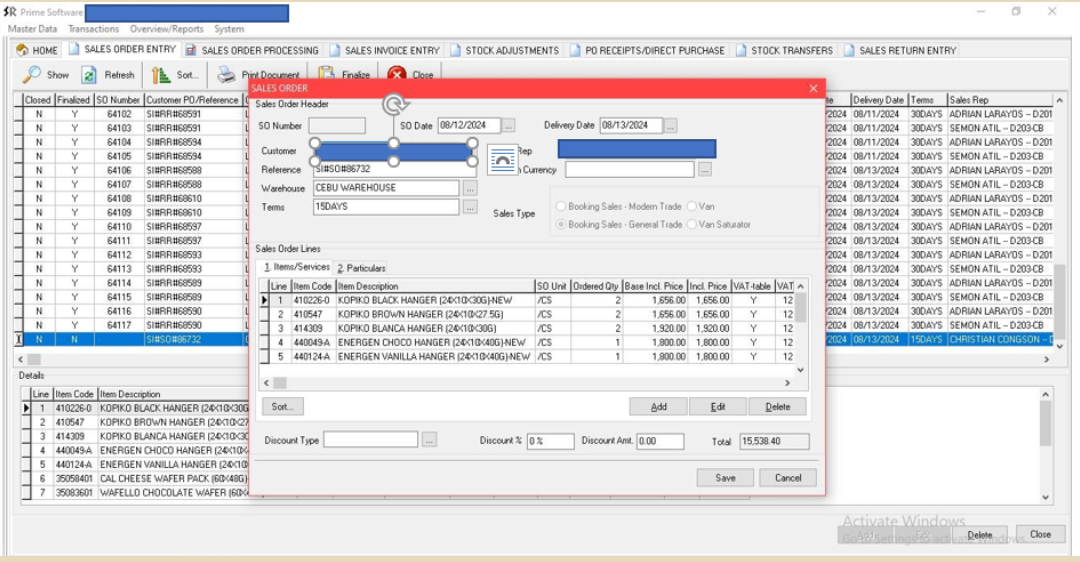Click the red Close icon in toolbar
Viewport: 1080px width, 562px height.
(397, 75)
